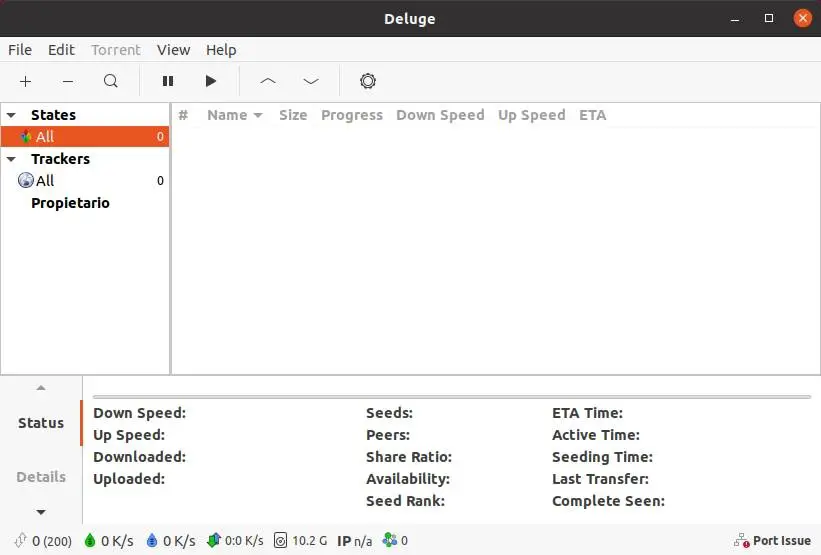This screenshot has width=821, height=555.
Task: Minimize the Deluge window
Action: tap(735, 19)
